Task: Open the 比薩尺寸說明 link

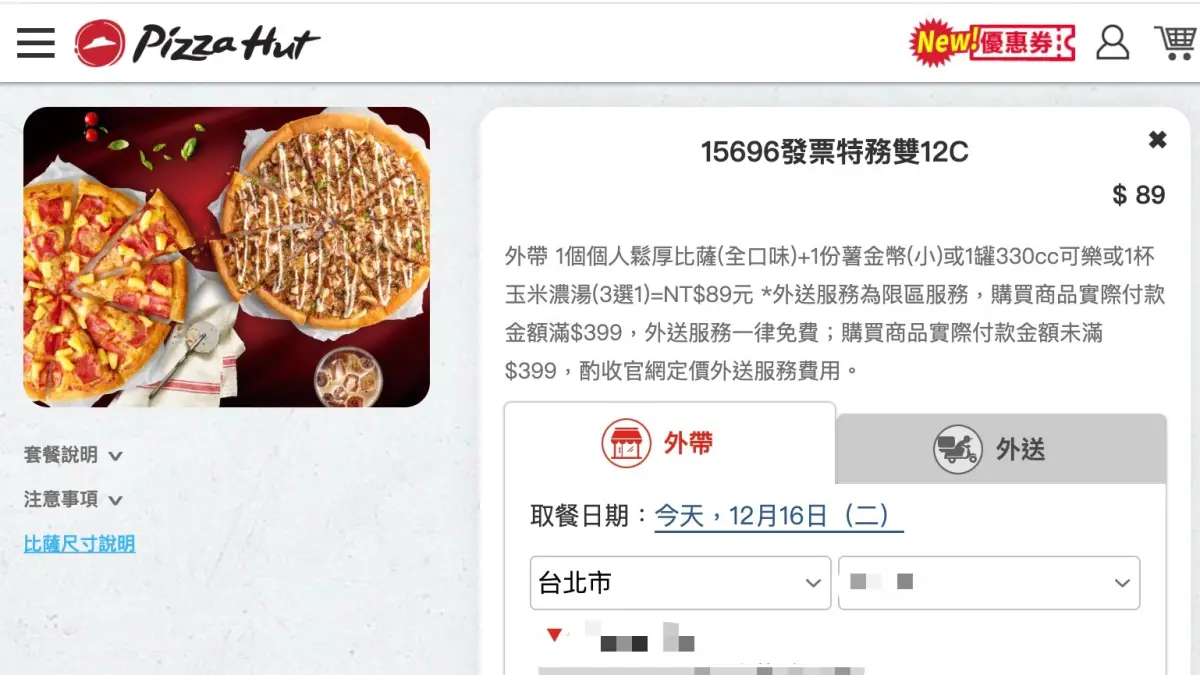Action: 79,544
